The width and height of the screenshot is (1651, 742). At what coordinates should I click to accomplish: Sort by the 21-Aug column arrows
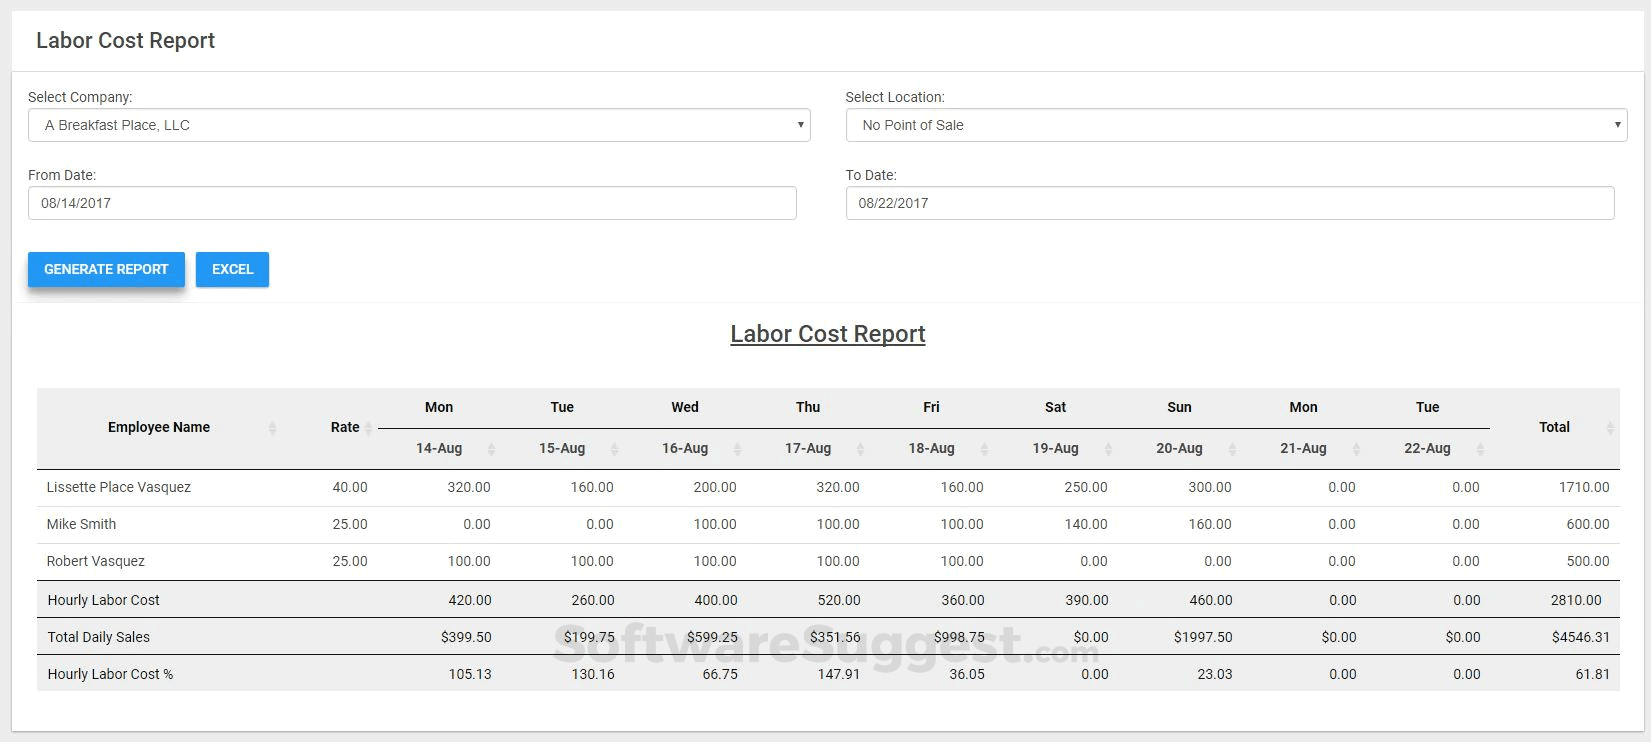[1356, 449]
